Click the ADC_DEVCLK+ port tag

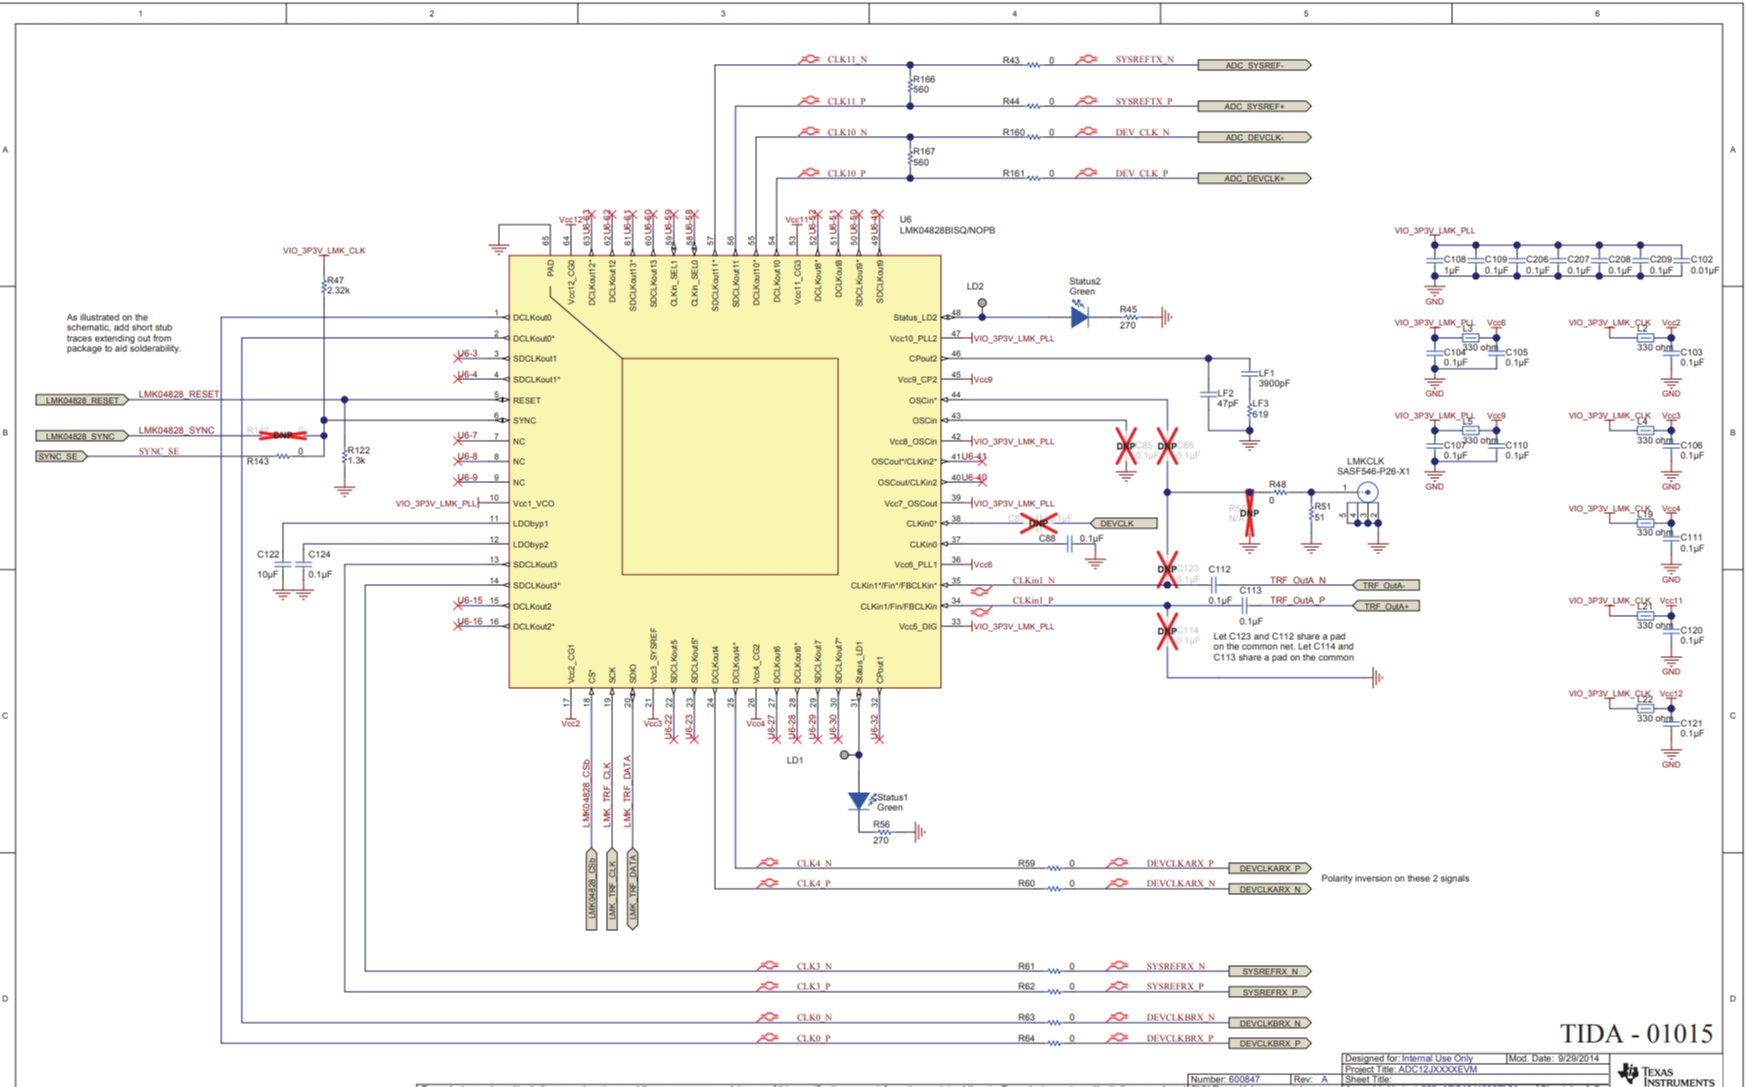(x=1254, y=179)
